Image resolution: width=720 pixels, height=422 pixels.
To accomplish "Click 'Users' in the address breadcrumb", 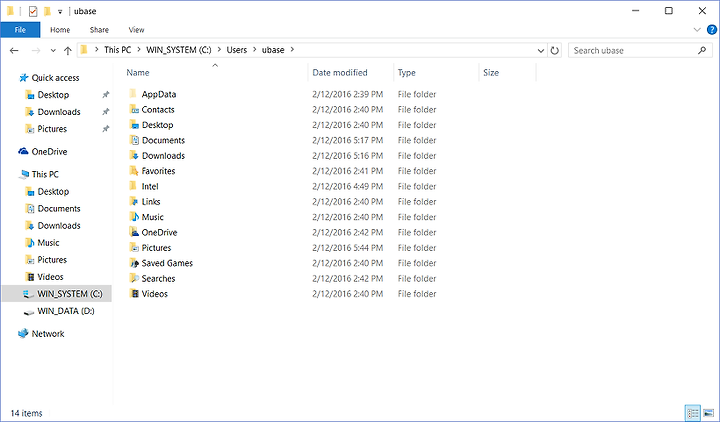I will pos(236,50).
